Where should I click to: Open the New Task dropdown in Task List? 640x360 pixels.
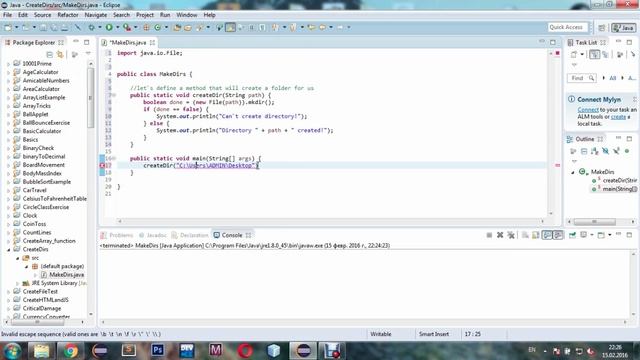(x=582, y=54)
